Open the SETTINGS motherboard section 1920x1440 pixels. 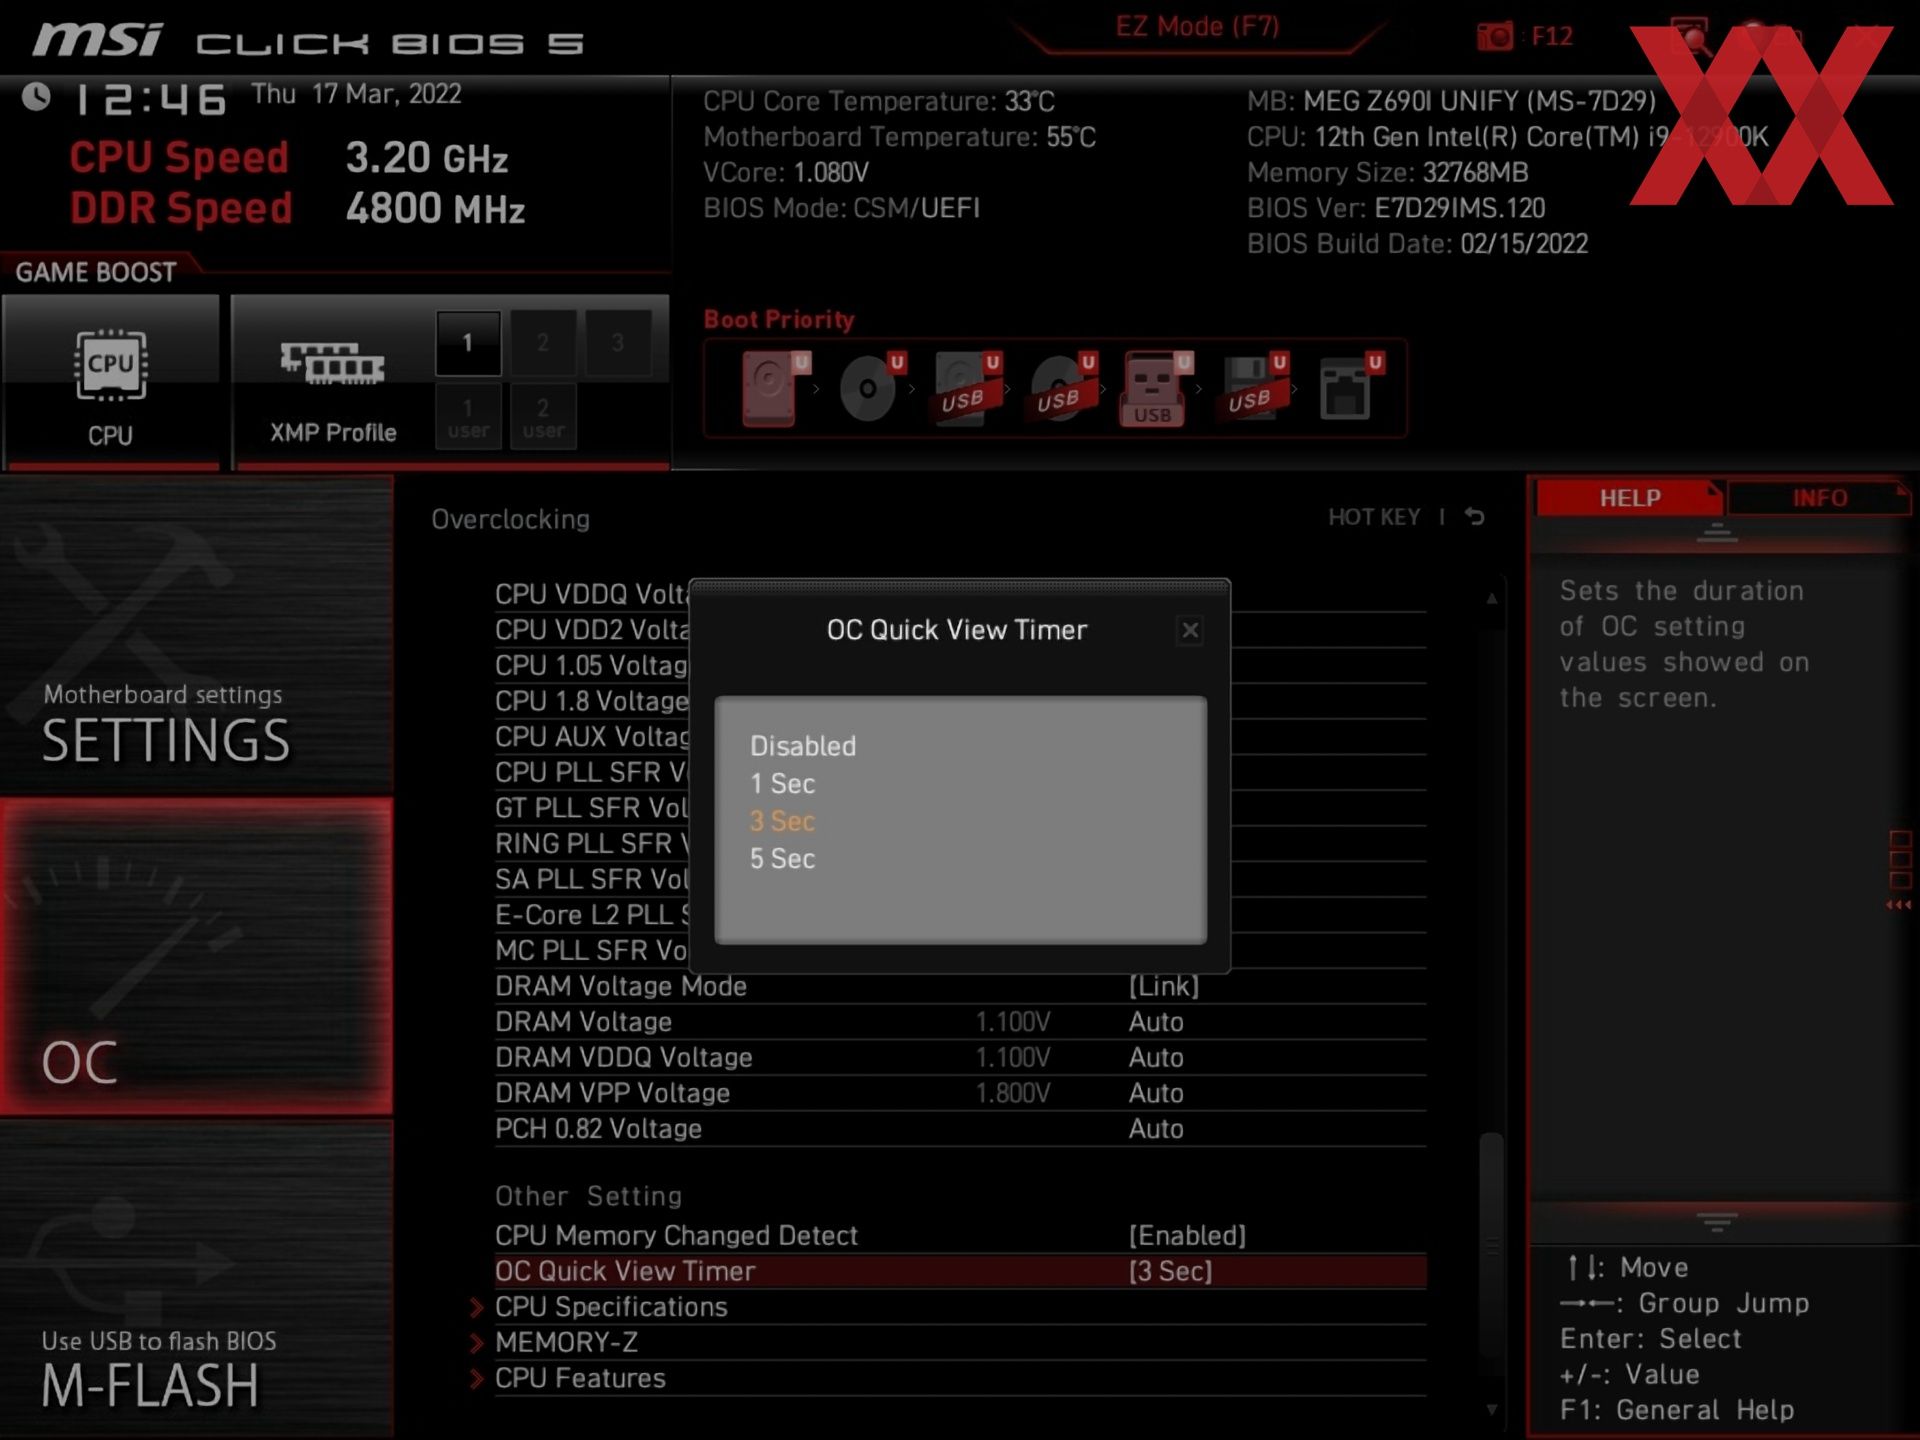point(196,636)
